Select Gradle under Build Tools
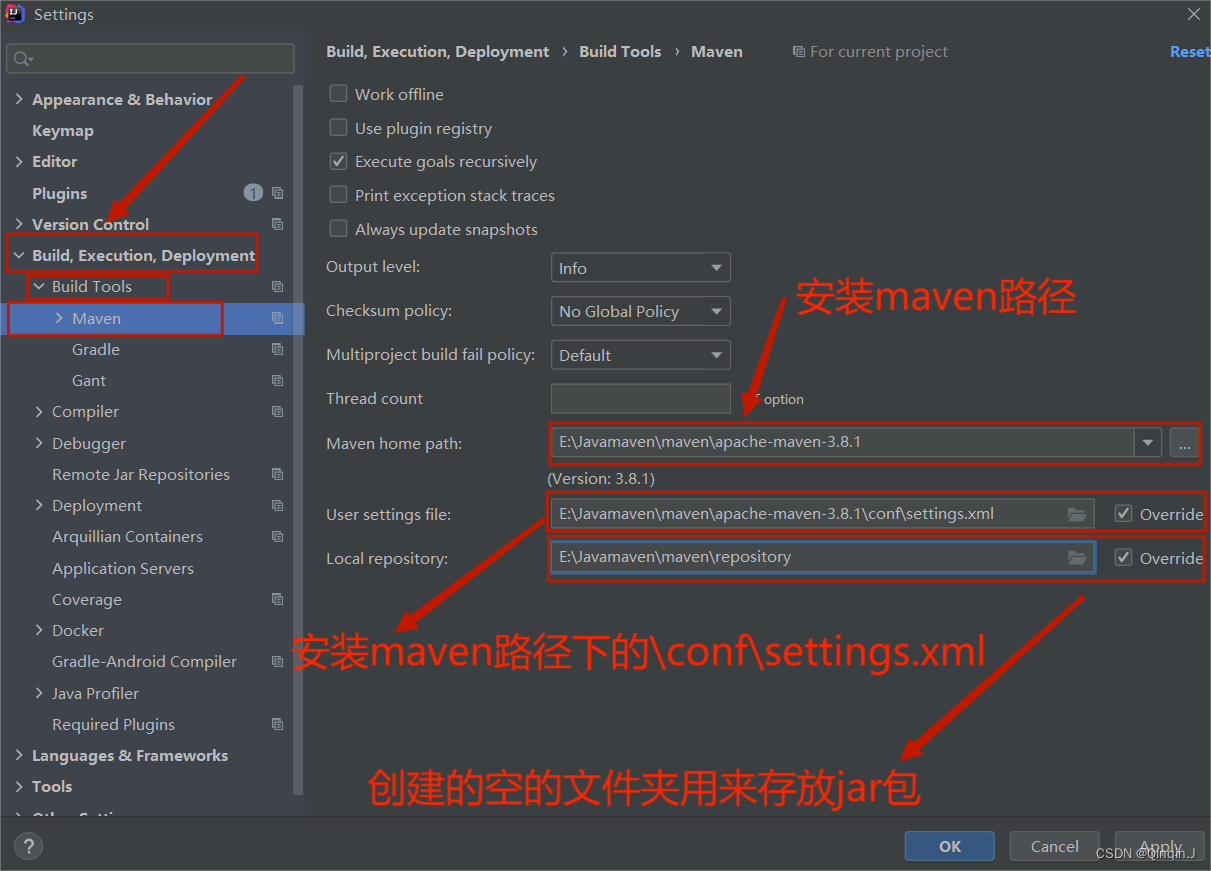The width and height of the screenshot is (1211, 871). (x=96, y=349)
